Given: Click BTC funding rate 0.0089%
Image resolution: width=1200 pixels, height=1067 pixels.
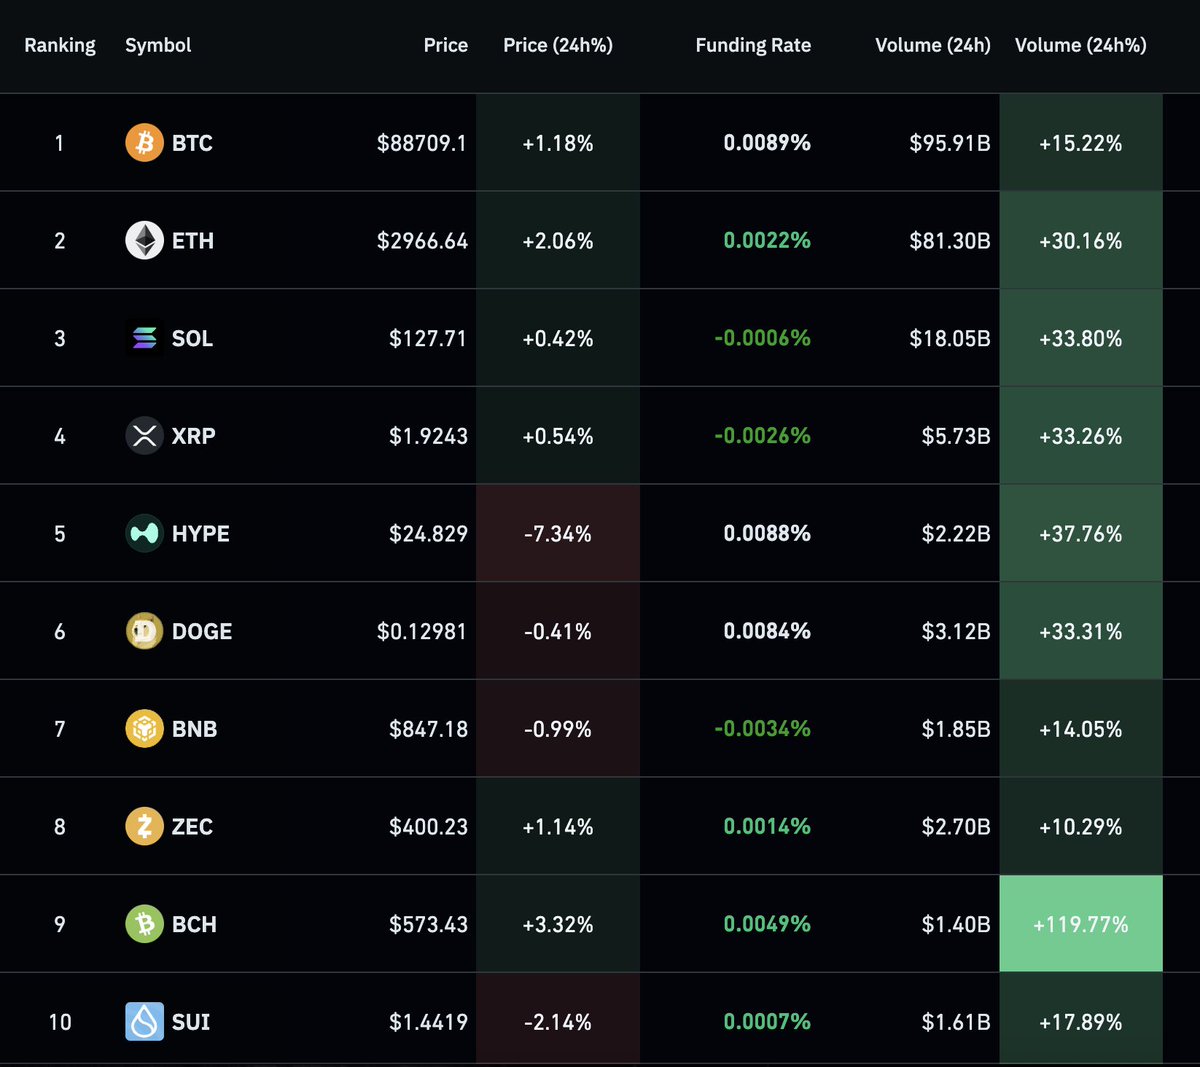Looking at the screenshot, I should tap(767, 143).
